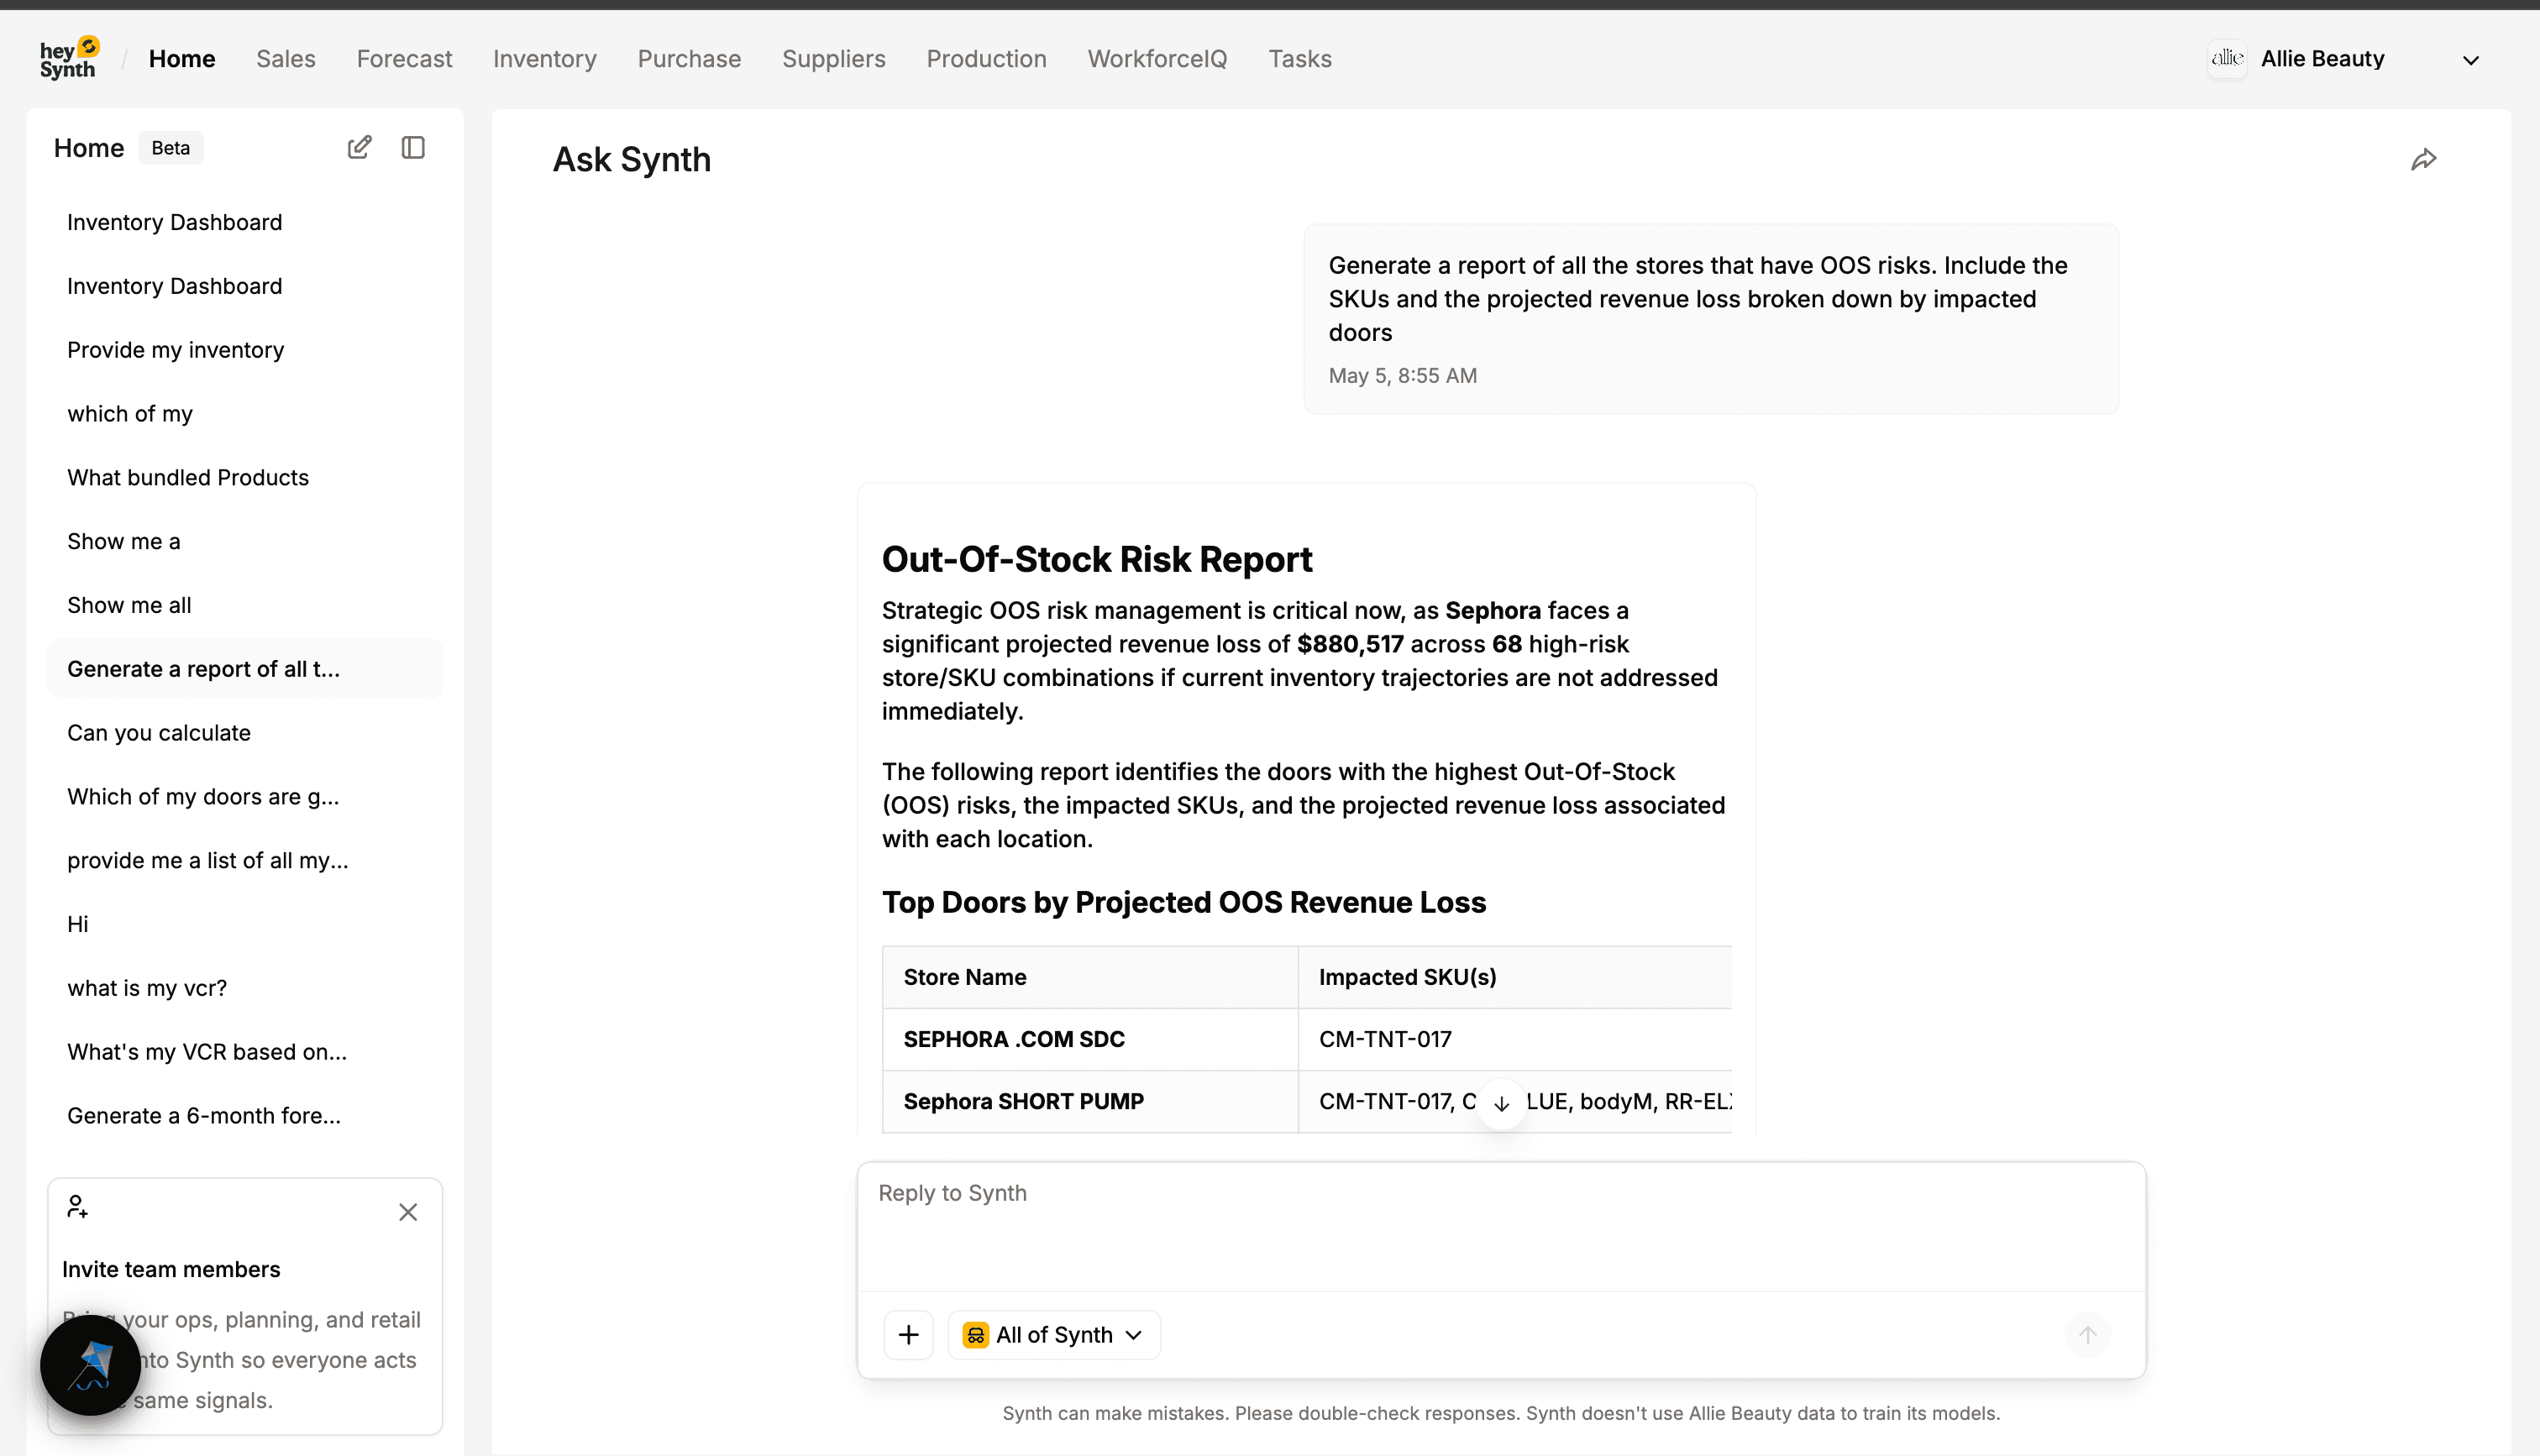Open 'Show me a' chat
Screen dimensions: 2540x1456
(245, 541)
